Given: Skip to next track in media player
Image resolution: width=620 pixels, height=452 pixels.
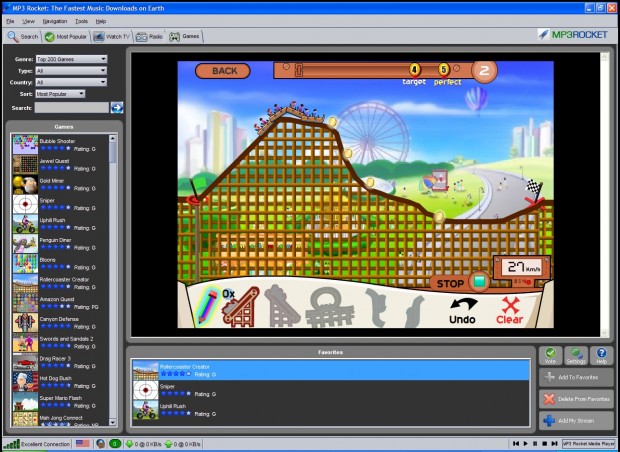Looking at the screenshot, I should 554,444.
